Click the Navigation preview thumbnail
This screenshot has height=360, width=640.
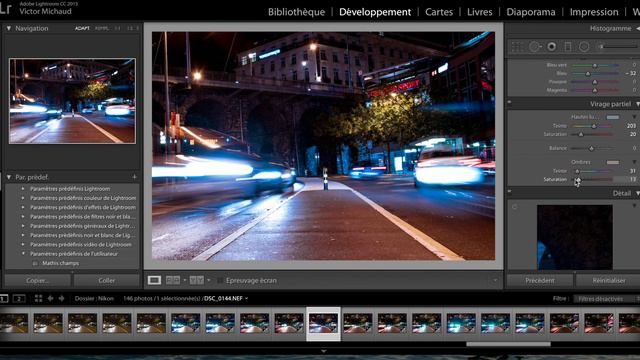(72, 101)
